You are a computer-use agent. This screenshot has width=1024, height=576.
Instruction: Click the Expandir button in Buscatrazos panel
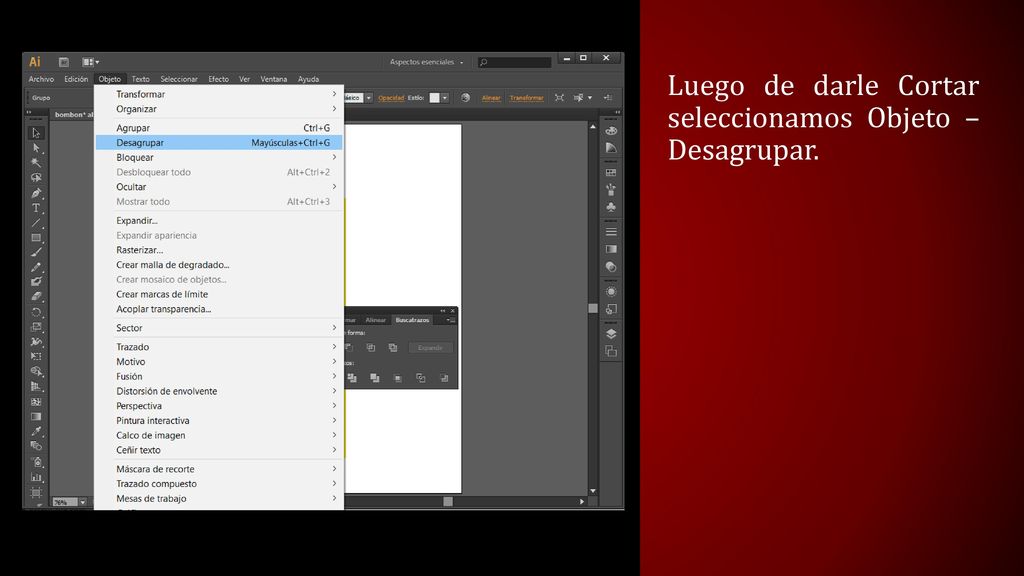point(430,347)
